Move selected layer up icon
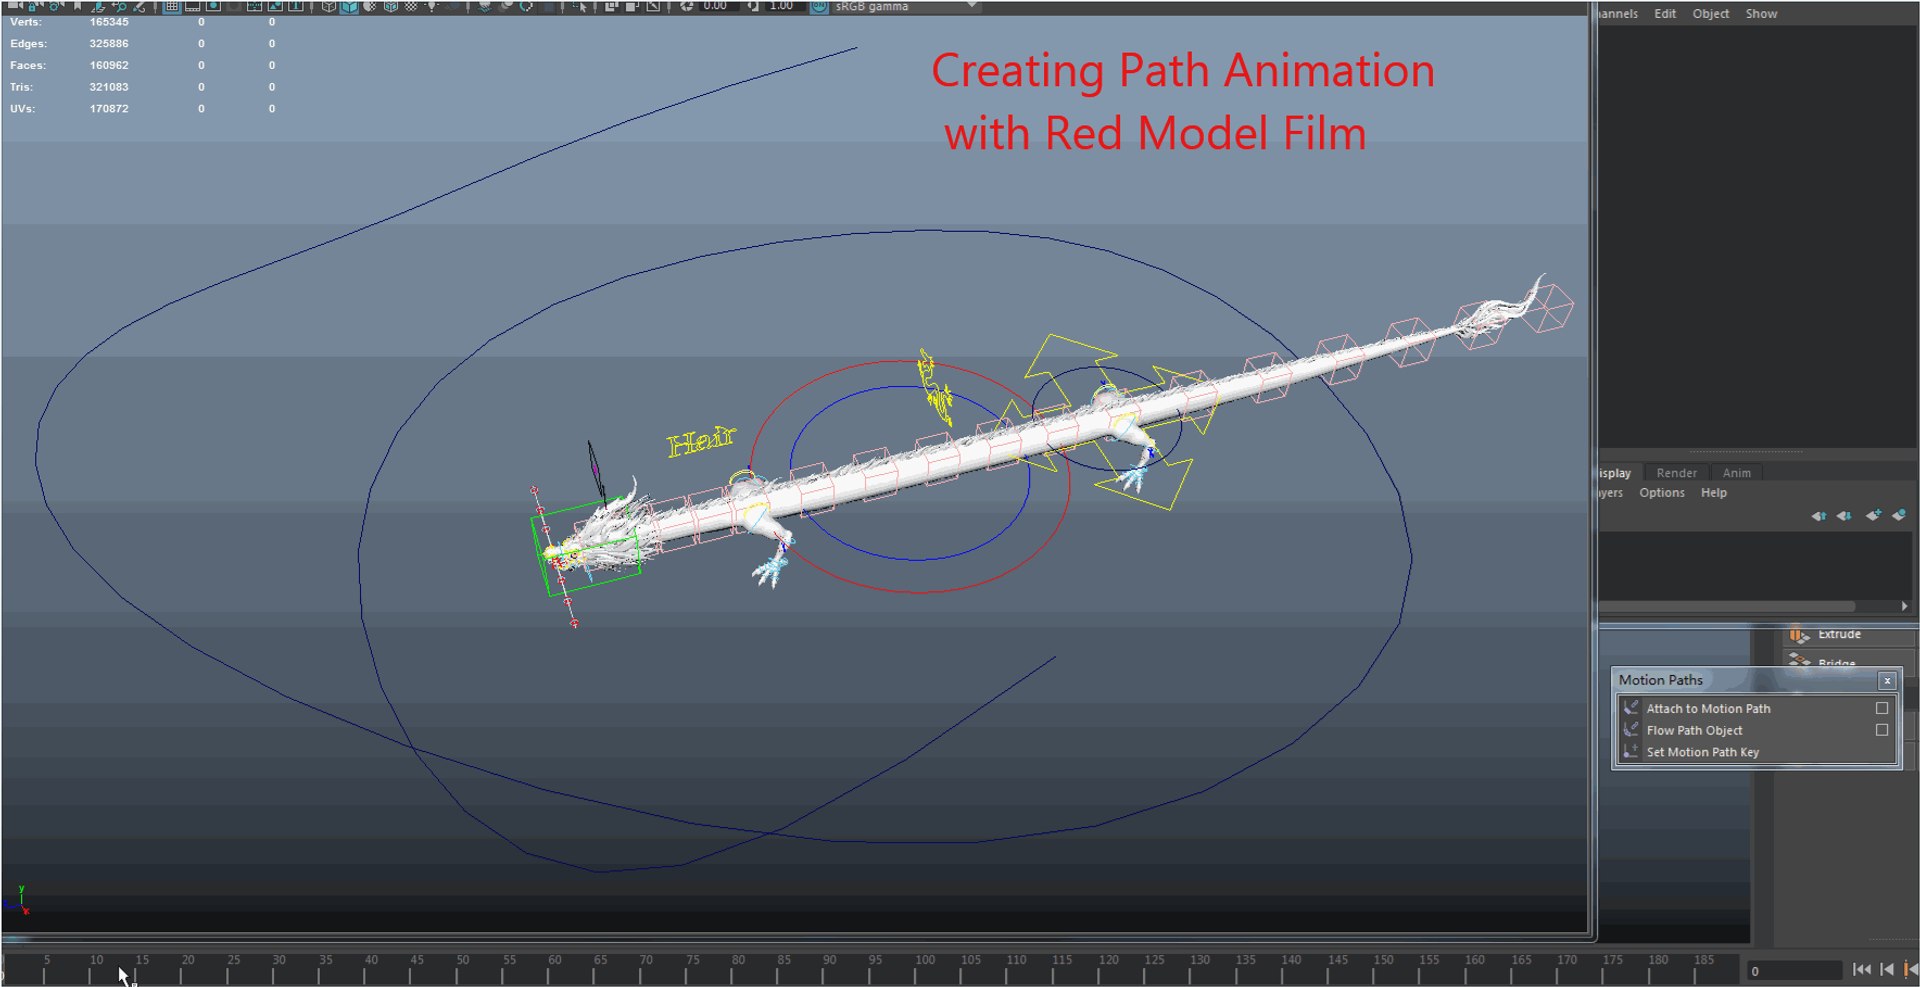 coord(1819,516)
